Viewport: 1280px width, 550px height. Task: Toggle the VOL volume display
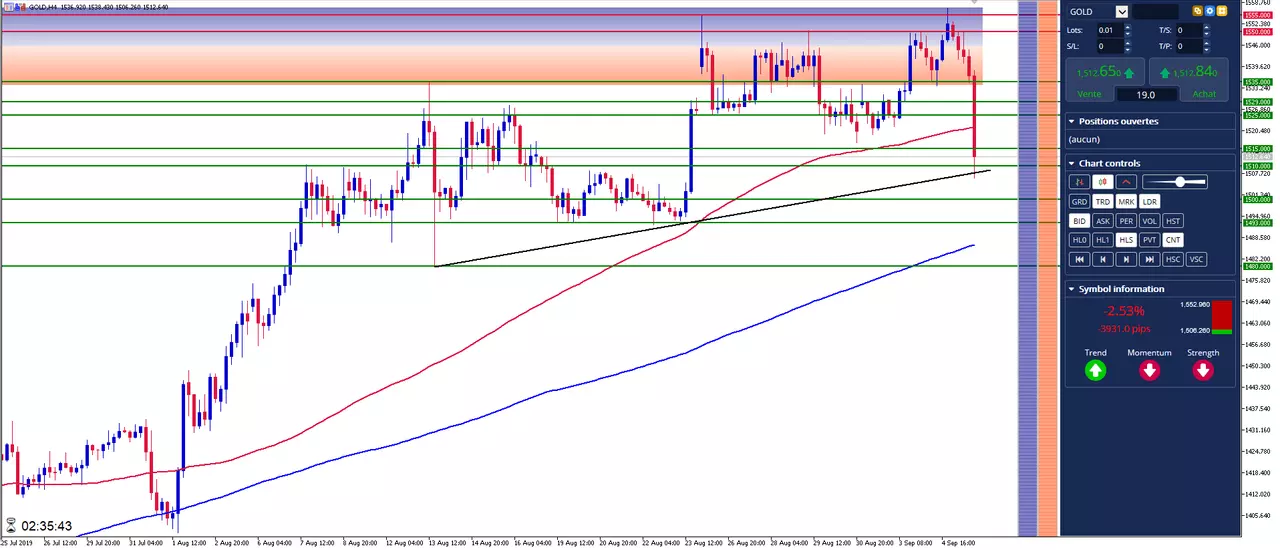[x=1150, y=221]
